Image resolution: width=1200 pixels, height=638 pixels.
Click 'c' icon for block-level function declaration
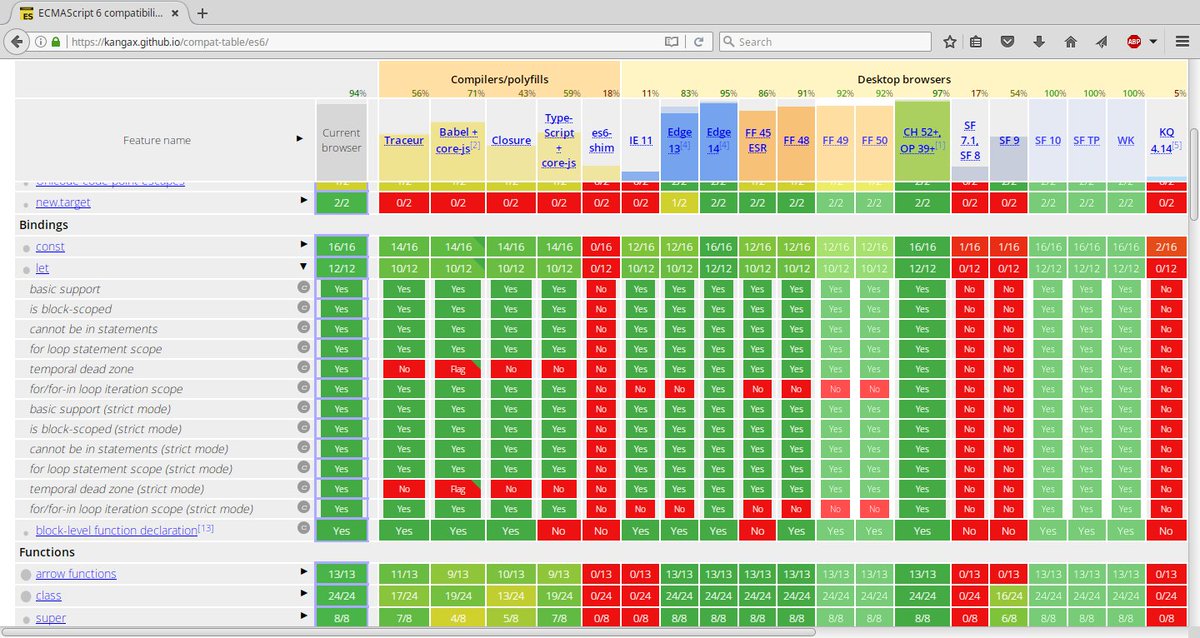(303, 528)
